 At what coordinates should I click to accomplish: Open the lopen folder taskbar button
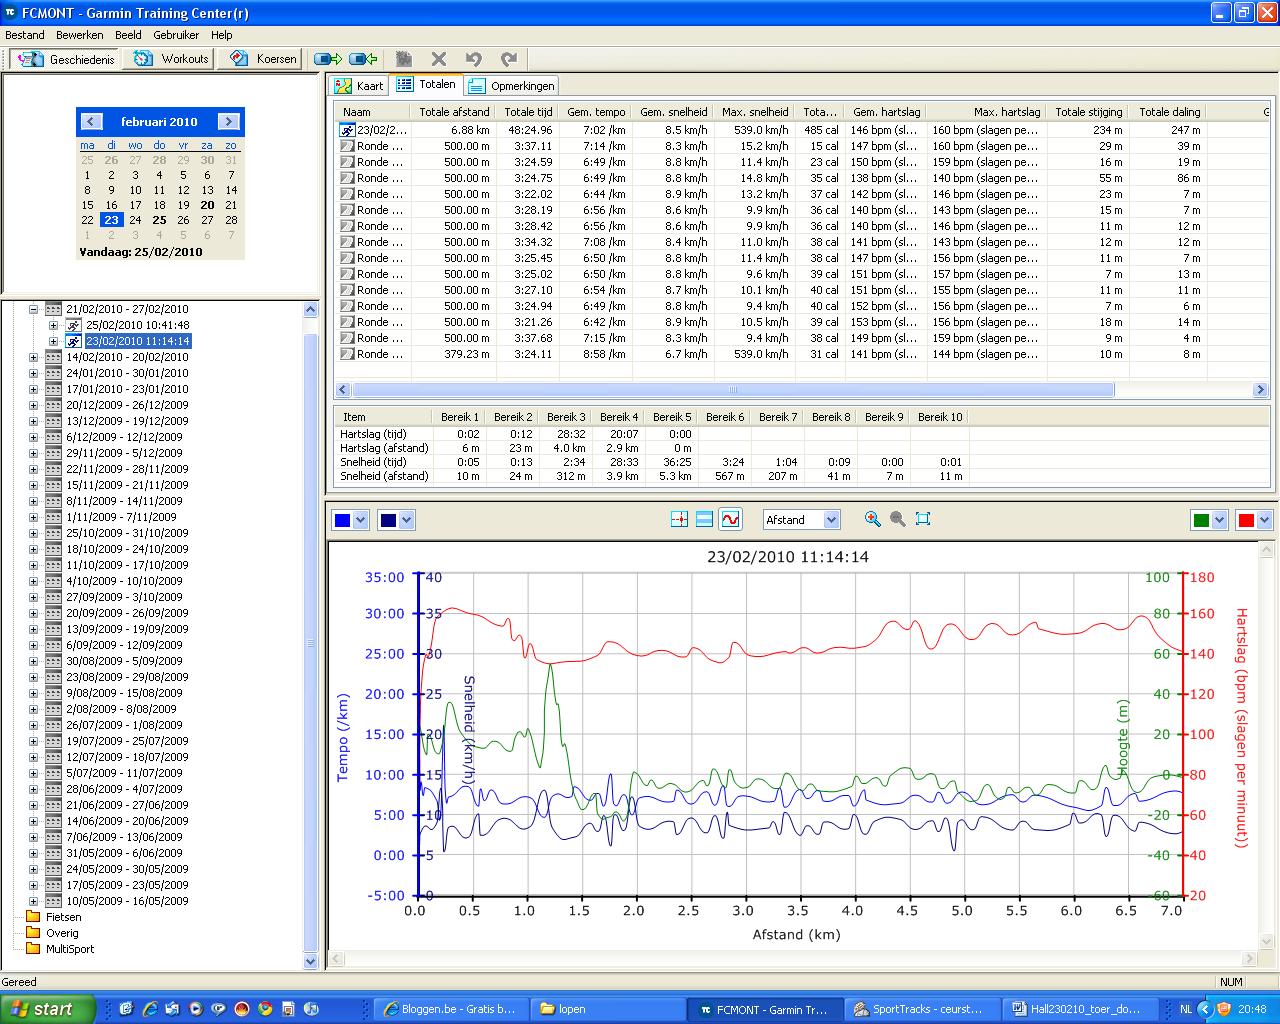pyautogui.click(x=608, y=1009)
